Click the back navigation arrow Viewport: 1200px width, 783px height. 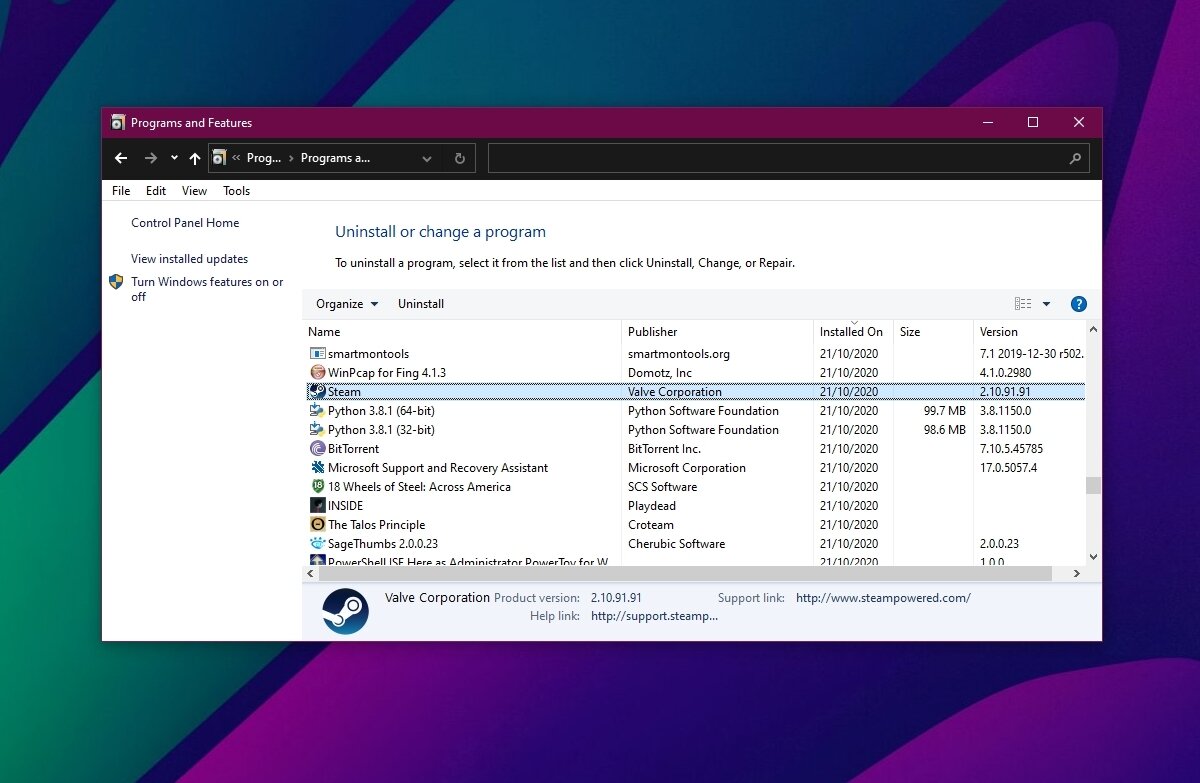pos(121,158)
